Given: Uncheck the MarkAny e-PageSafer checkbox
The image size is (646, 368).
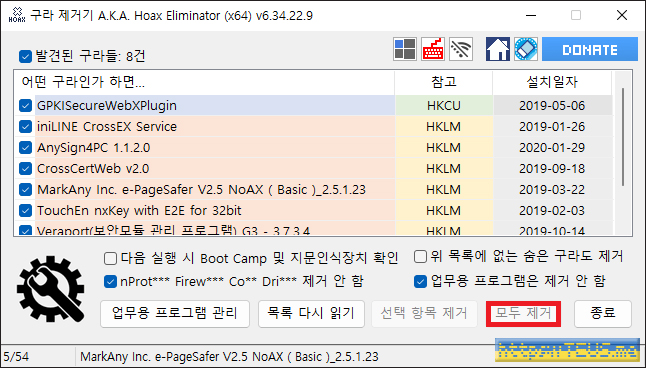Looking at the screenshot, I should click(25, 190).
